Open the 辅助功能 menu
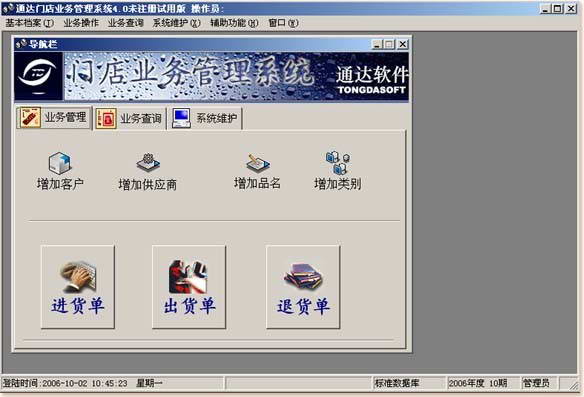 pyautogui.click(x=234, y=23)
